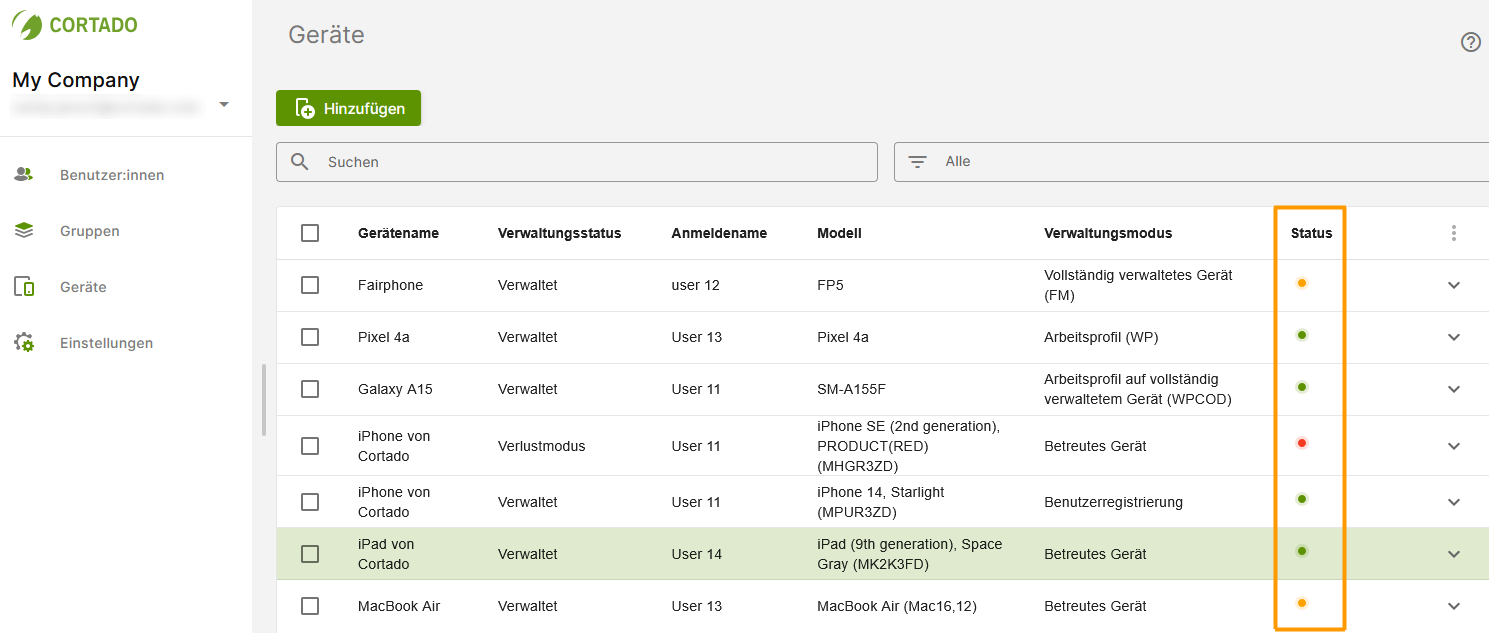Click the Hinzufügen button
Viewport: 1489px width, 633px height.
(348, 108)
